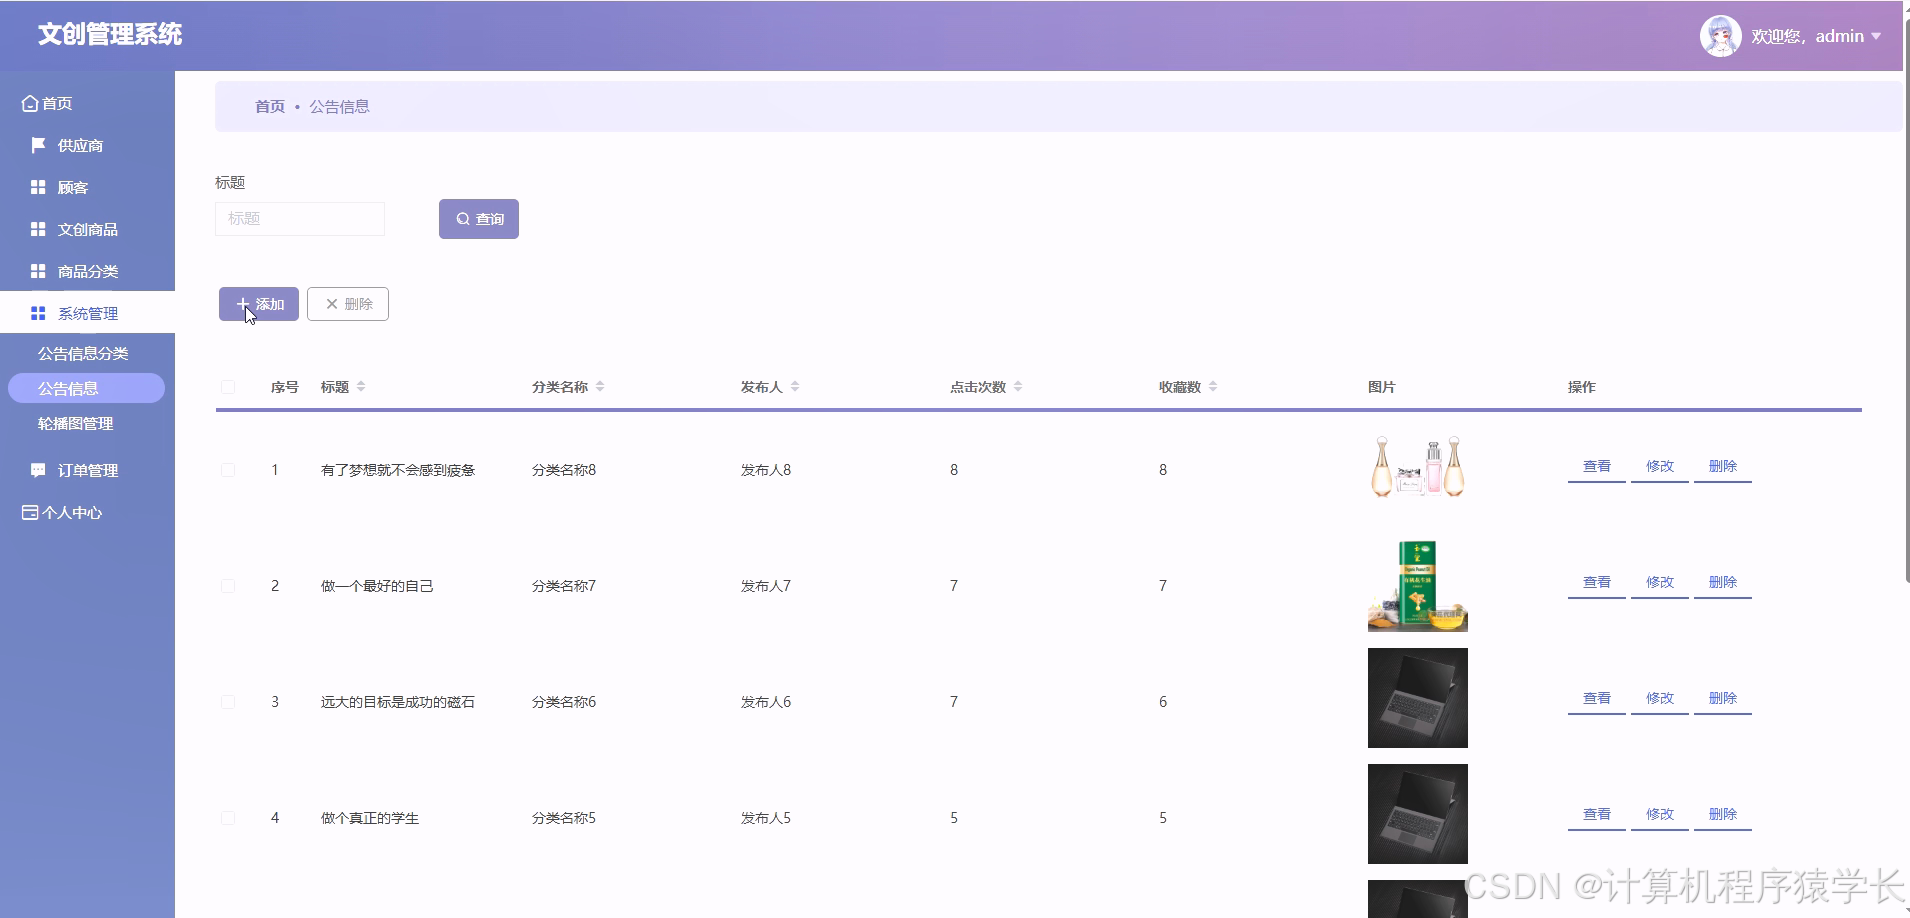Image resolution: width=1910 pixels, height=918 pixels.
Task: Click 查看 for row 2
Action: click(x=1597, y=583)
